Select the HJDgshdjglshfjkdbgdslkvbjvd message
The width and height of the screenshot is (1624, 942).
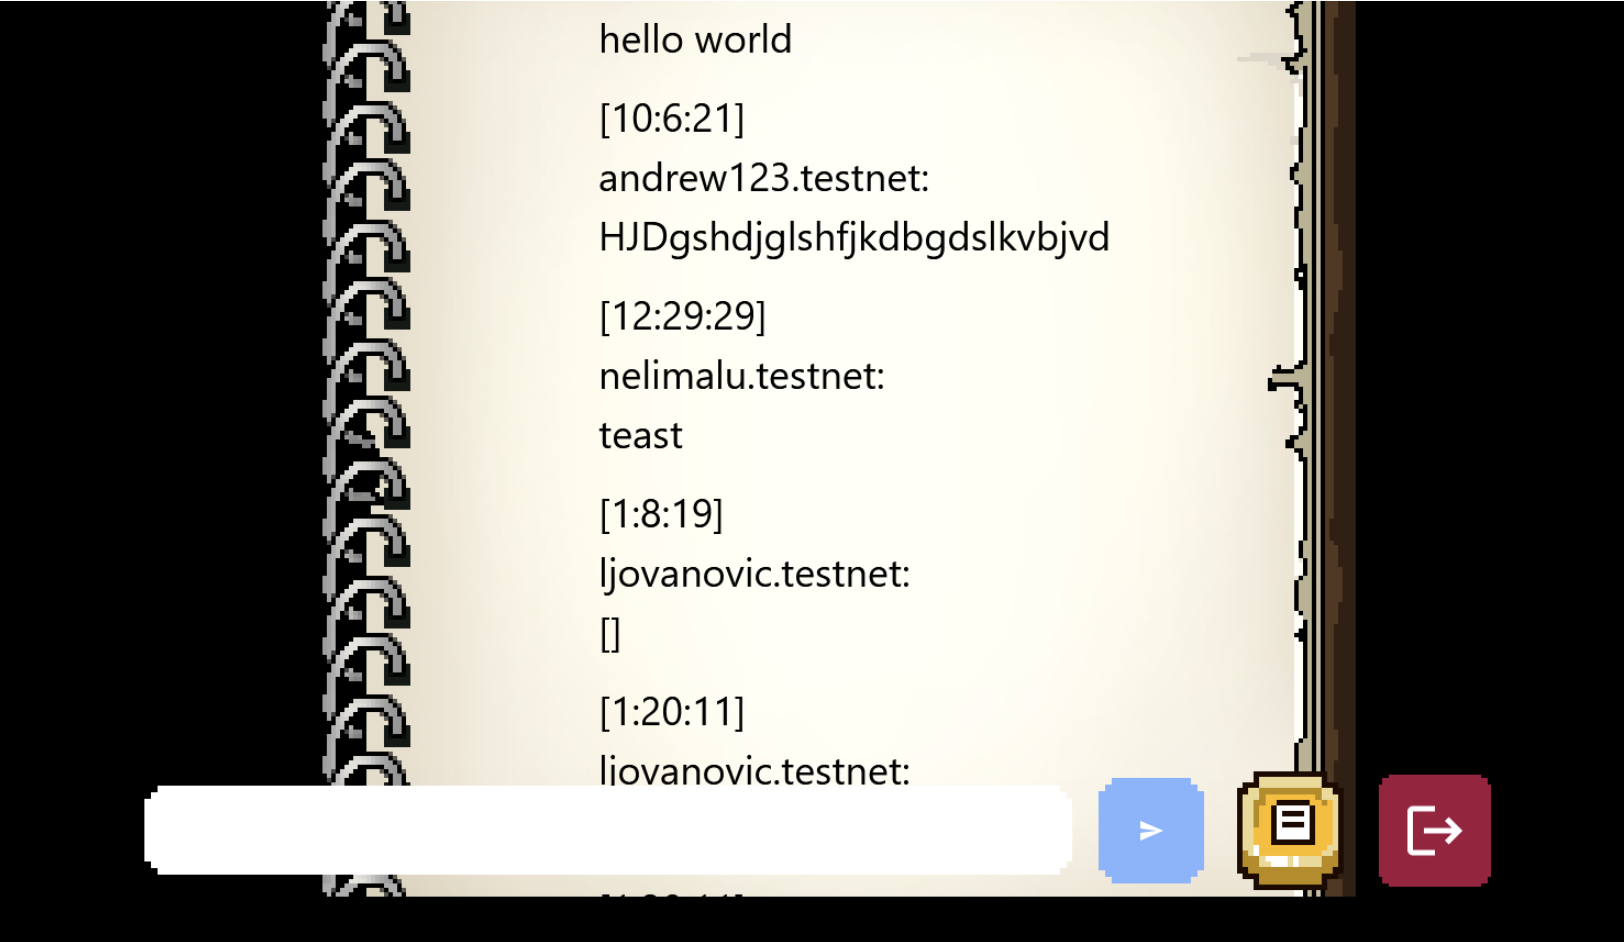(x=854, y=238)
